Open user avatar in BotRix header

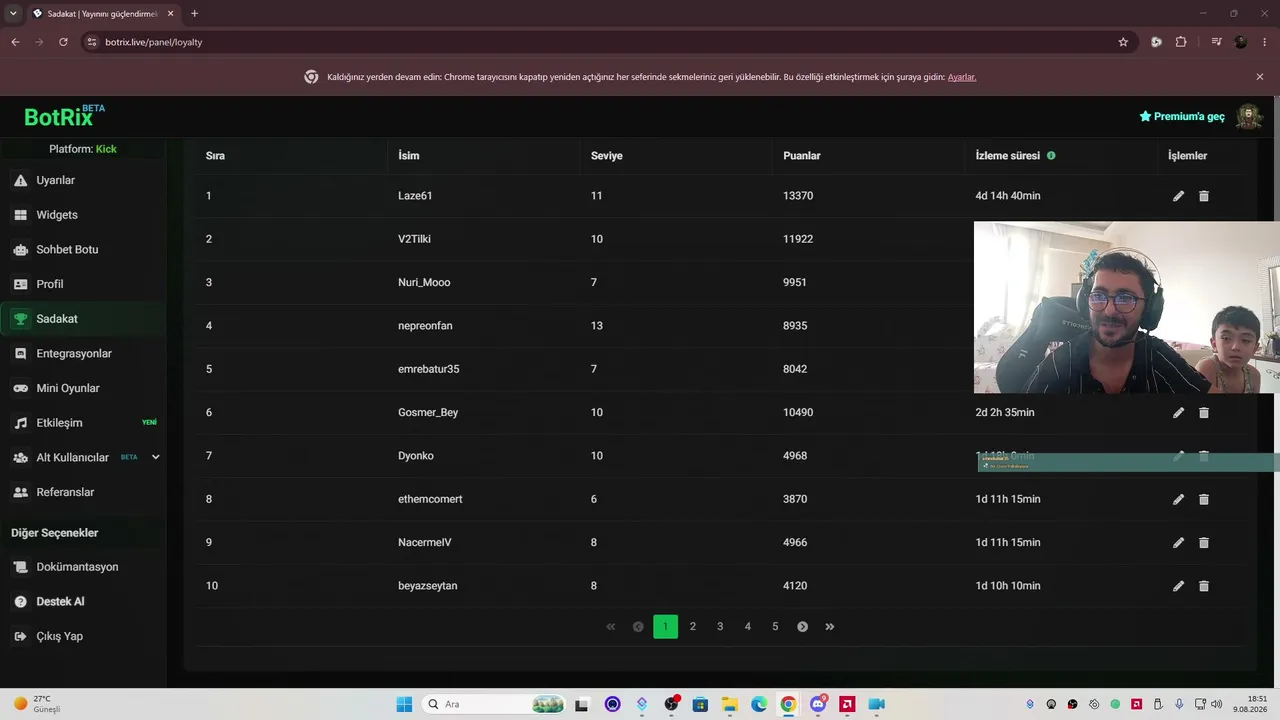(x=1248, y=116)
